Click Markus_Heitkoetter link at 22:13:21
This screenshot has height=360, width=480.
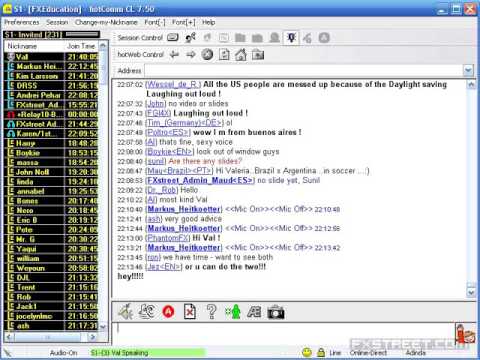tap(184, 248)
